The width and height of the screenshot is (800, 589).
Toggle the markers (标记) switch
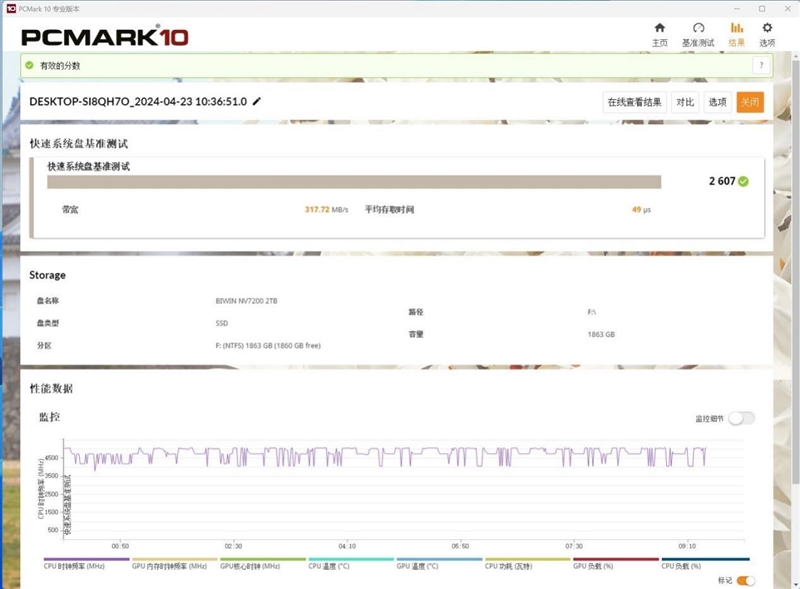tap(745, 581)
